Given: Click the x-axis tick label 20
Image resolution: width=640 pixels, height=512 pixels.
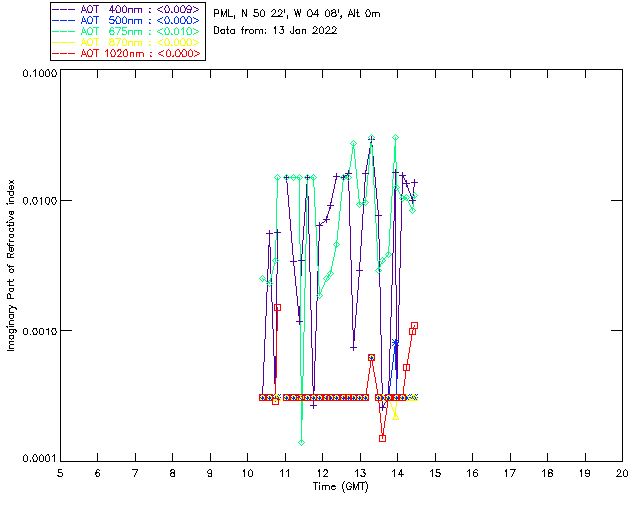Looking at the screenshot, I should point(622,473).
